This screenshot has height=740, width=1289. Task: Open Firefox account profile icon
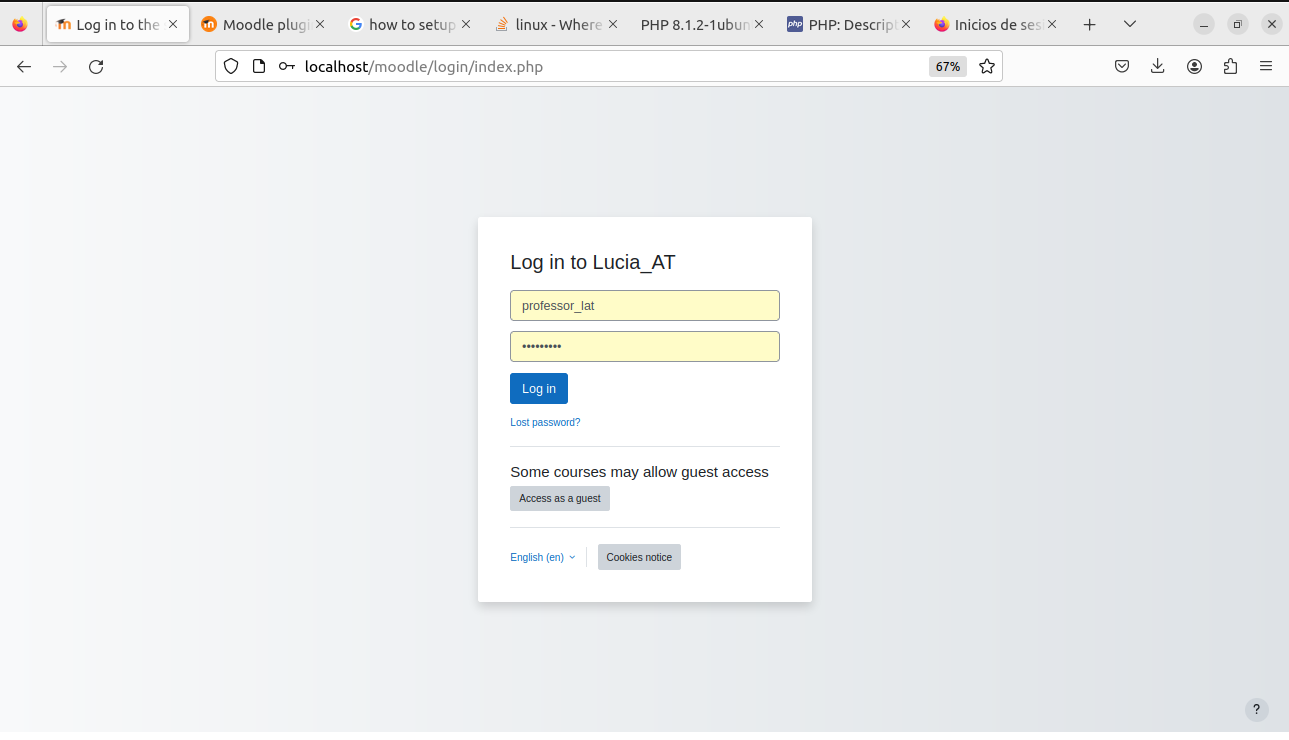tap(1194, 67)
